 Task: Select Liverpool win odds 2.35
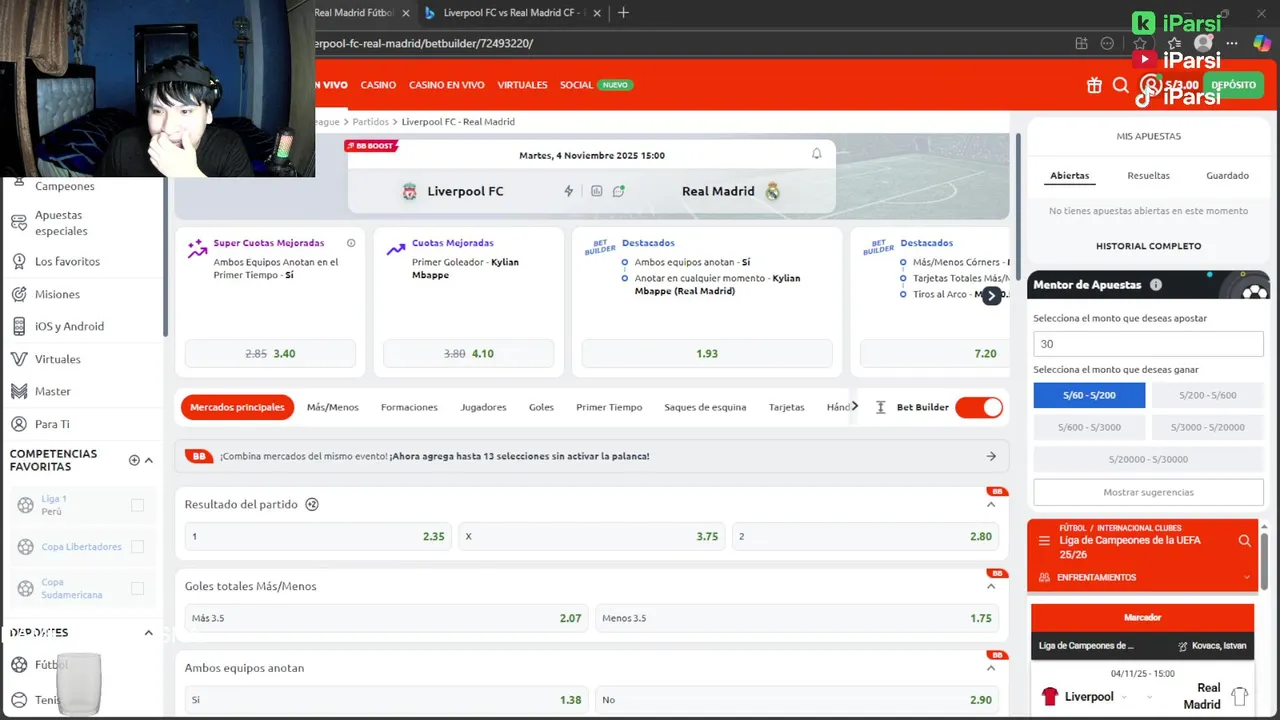coord(318,536)
